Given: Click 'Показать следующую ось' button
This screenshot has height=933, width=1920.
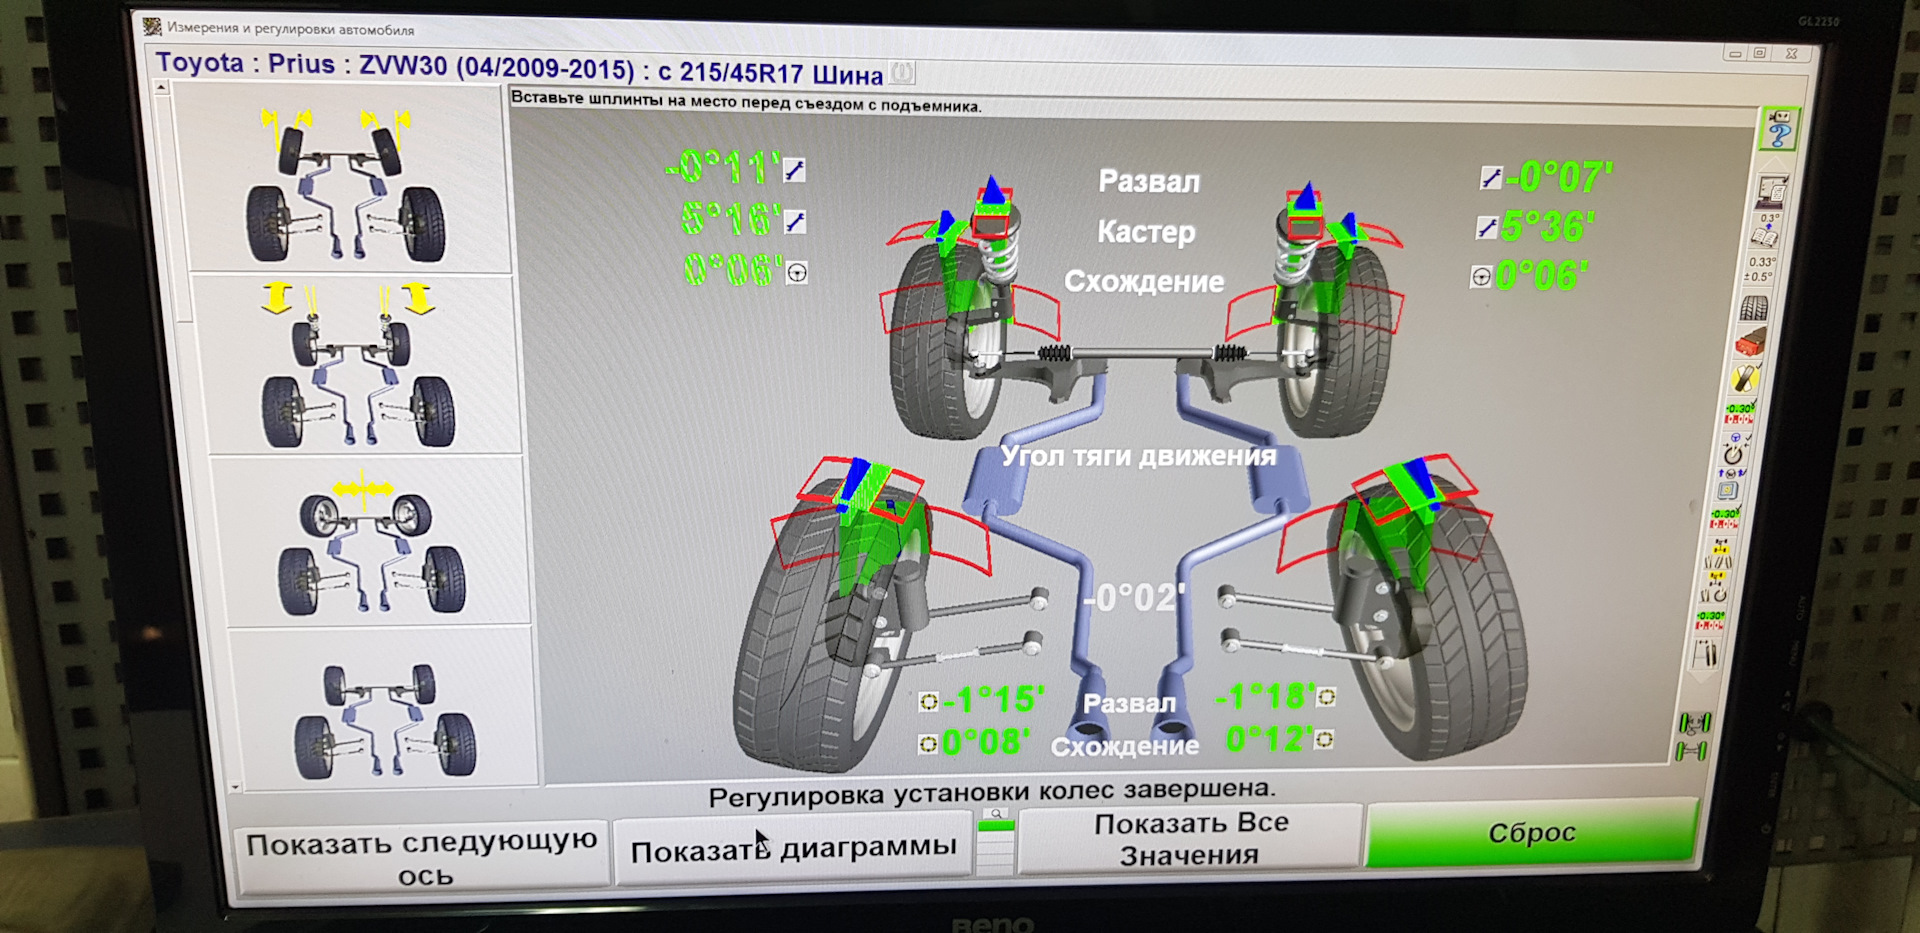Looking at the screenshot, I should tap(422, 858).
